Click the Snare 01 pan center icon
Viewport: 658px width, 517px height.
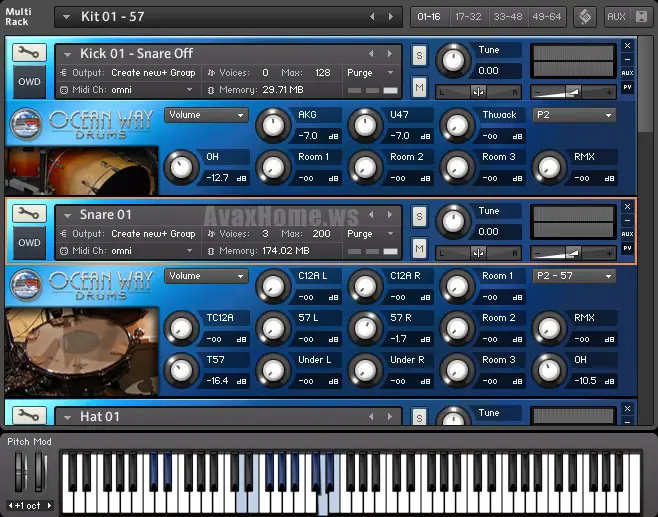[478, 253]
